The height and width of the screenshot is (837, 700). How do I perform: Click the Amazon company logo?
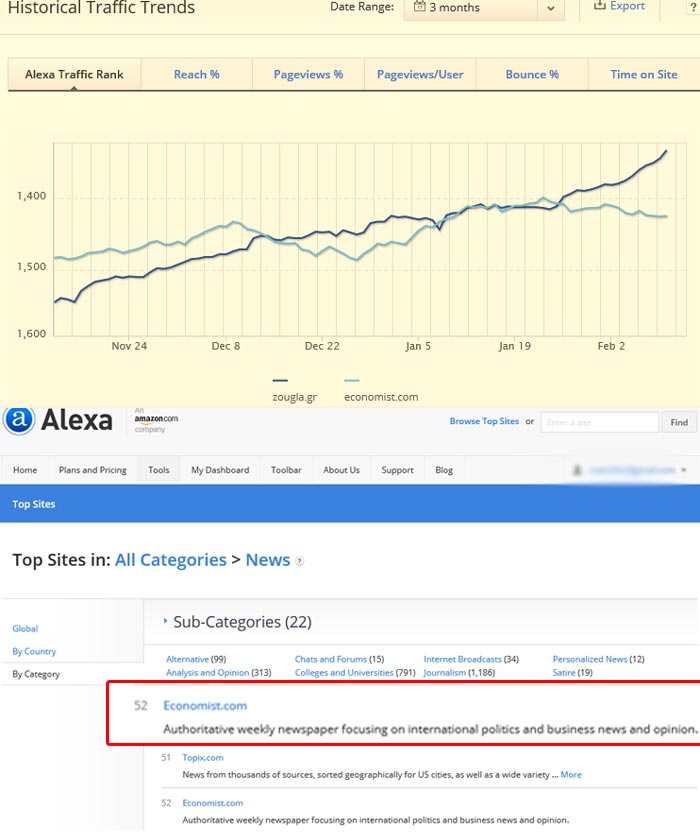pos(156,419)
